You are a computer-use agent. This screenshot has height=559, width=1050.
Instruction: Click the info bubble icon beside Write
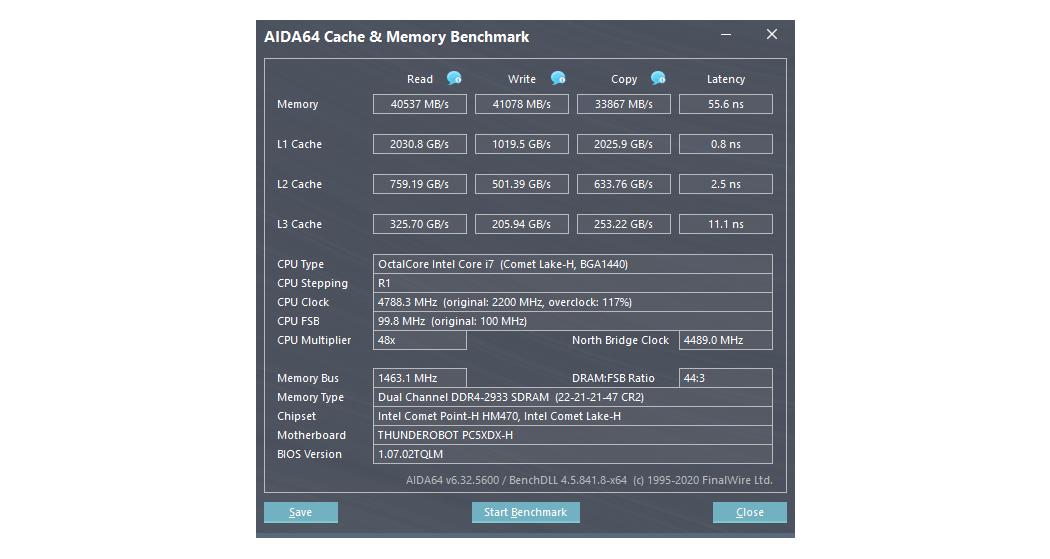pos(558,78)
